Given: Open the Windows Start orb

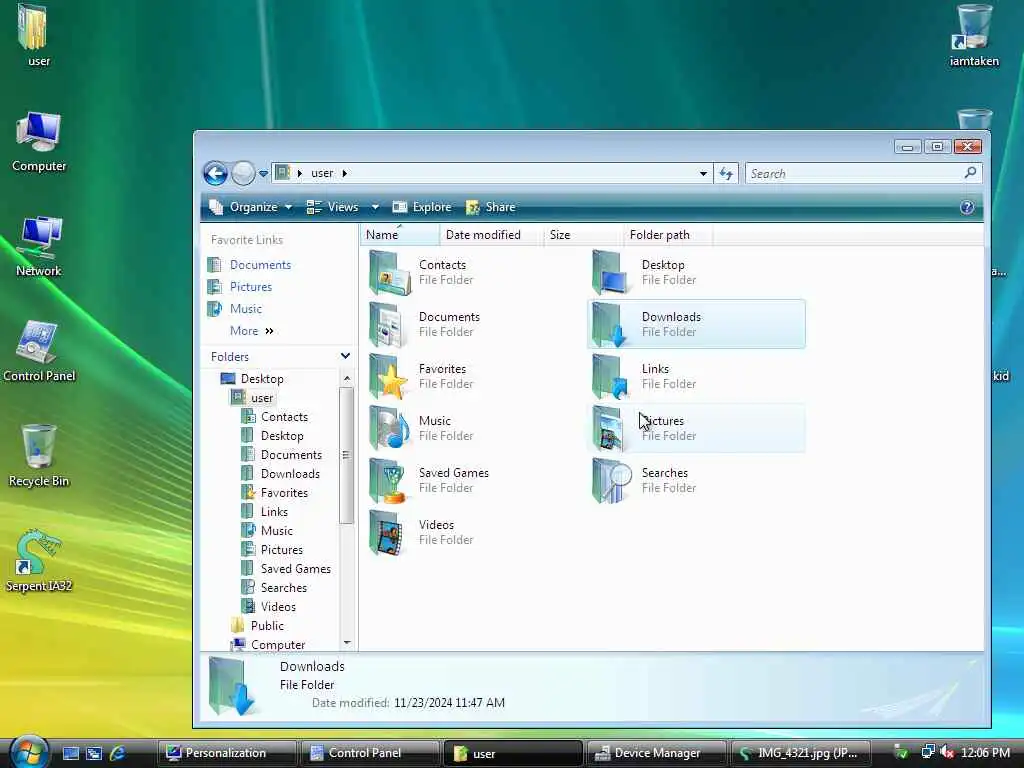Looking at the screenshot, I should 27,751.
